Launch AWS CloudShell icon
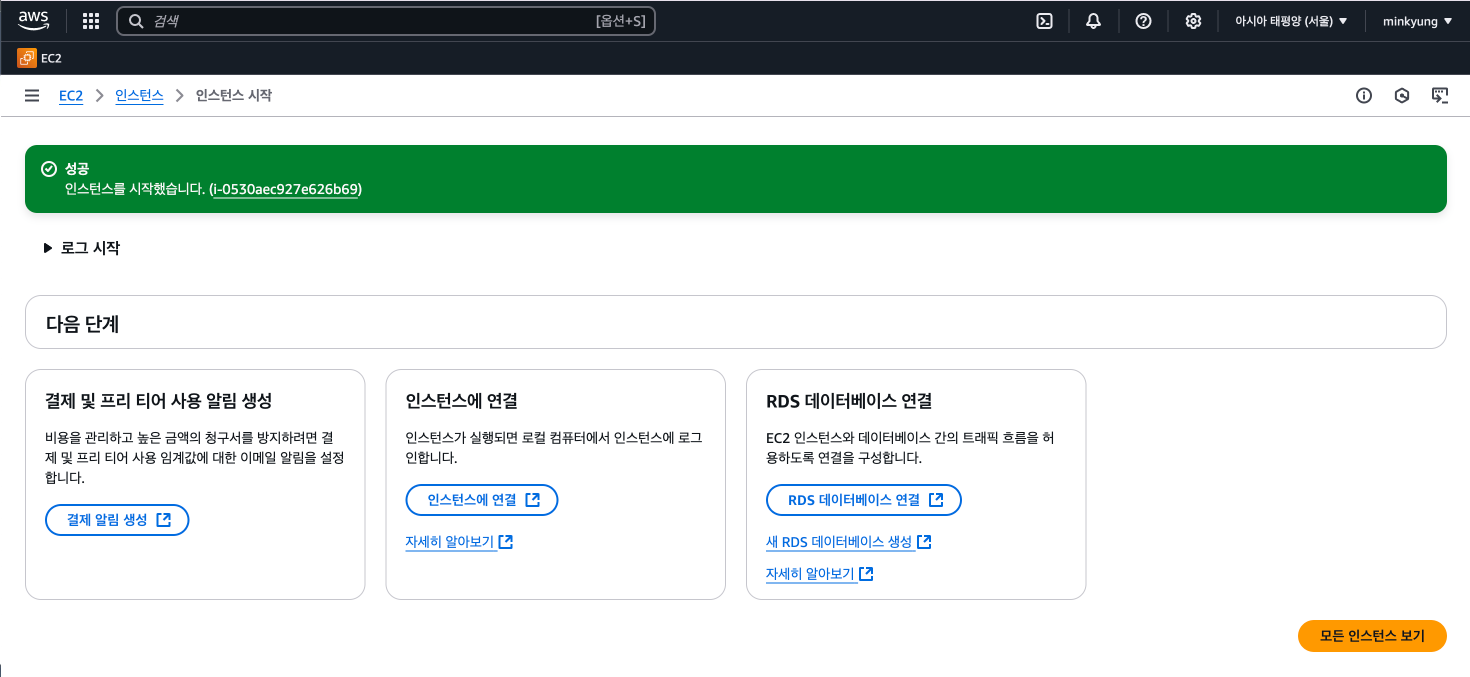Image resolution: width=1470 pixels, height=677 pixels. click(1044, 21)
